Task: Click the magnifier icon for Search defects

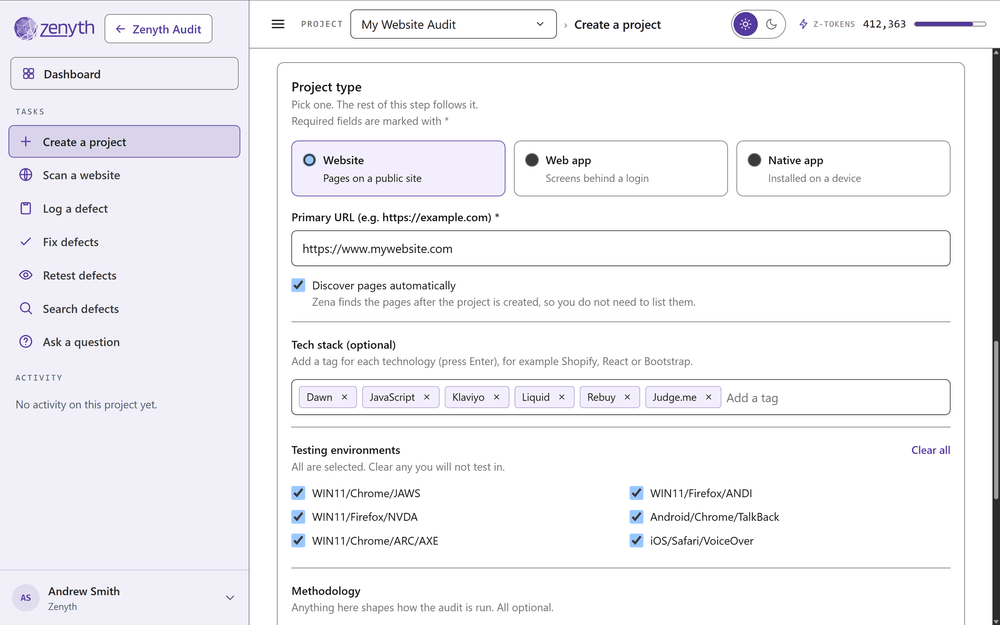Action: (x=26, y=309)
